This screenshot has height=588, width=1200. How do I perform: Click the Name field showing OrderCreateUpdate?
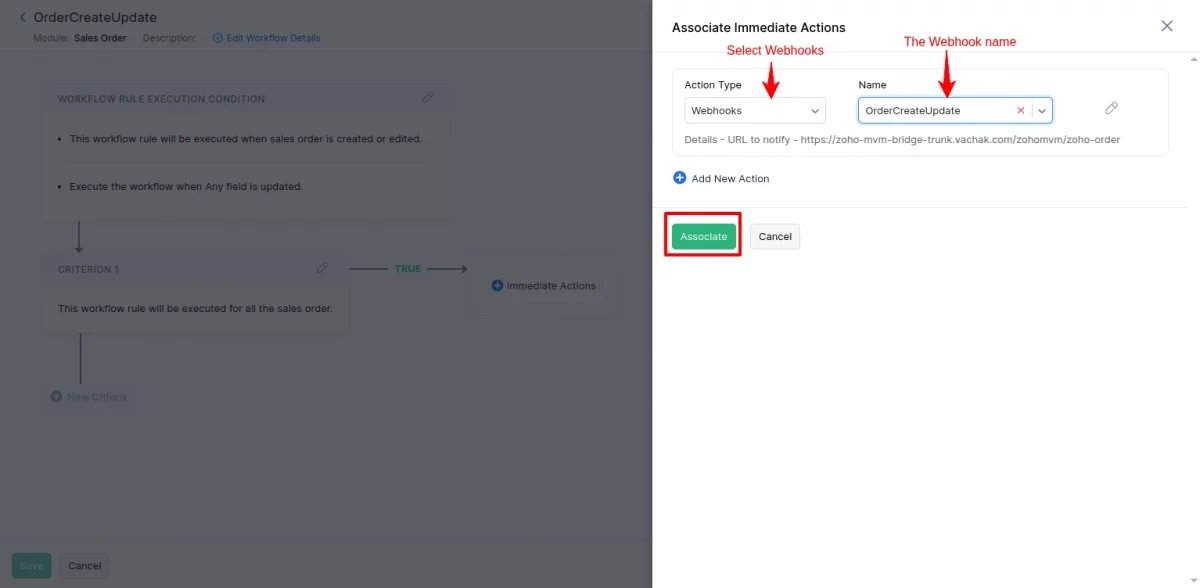[x=955, y=110]
